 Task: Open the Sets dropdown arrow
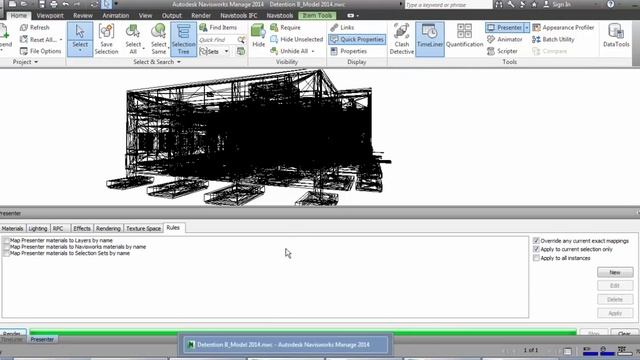pos(227,51)
